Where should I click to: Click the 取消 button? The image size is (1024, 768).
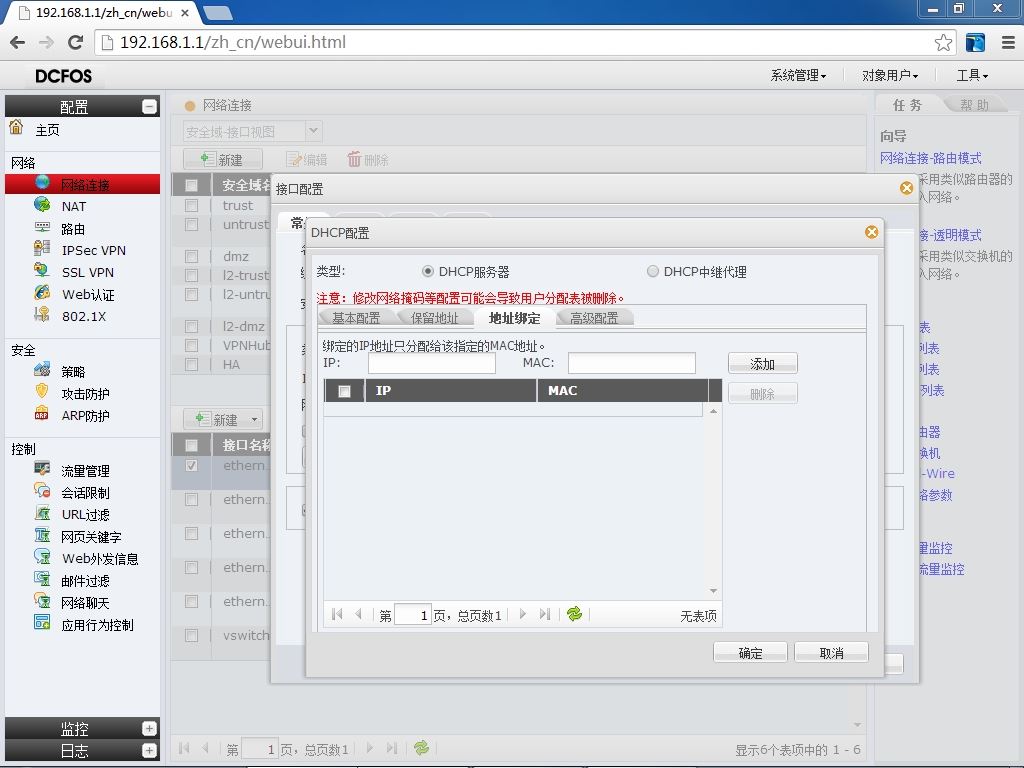pos(831,652)
